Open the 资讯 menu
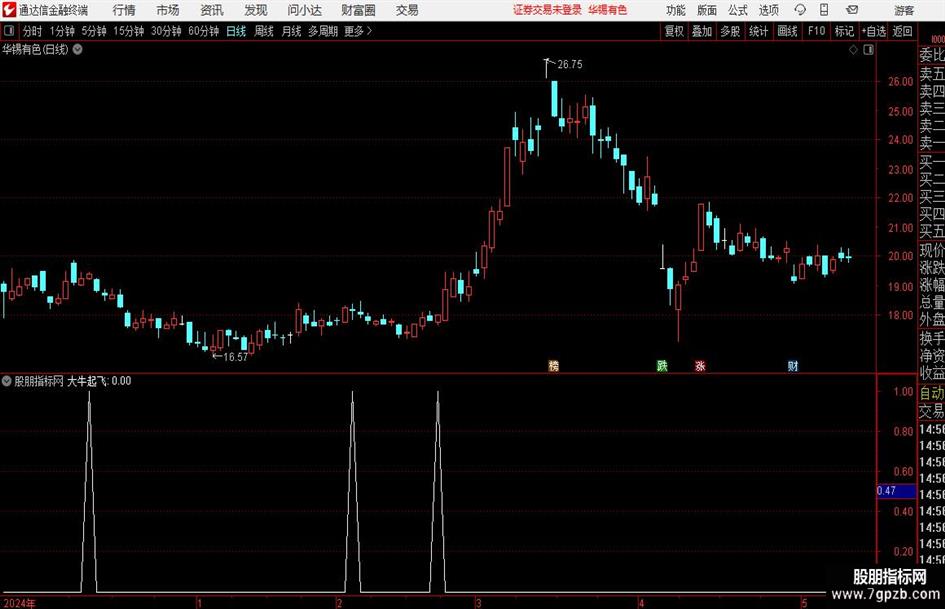The width and height of the screenshot is (945, 609). (212, 10)
